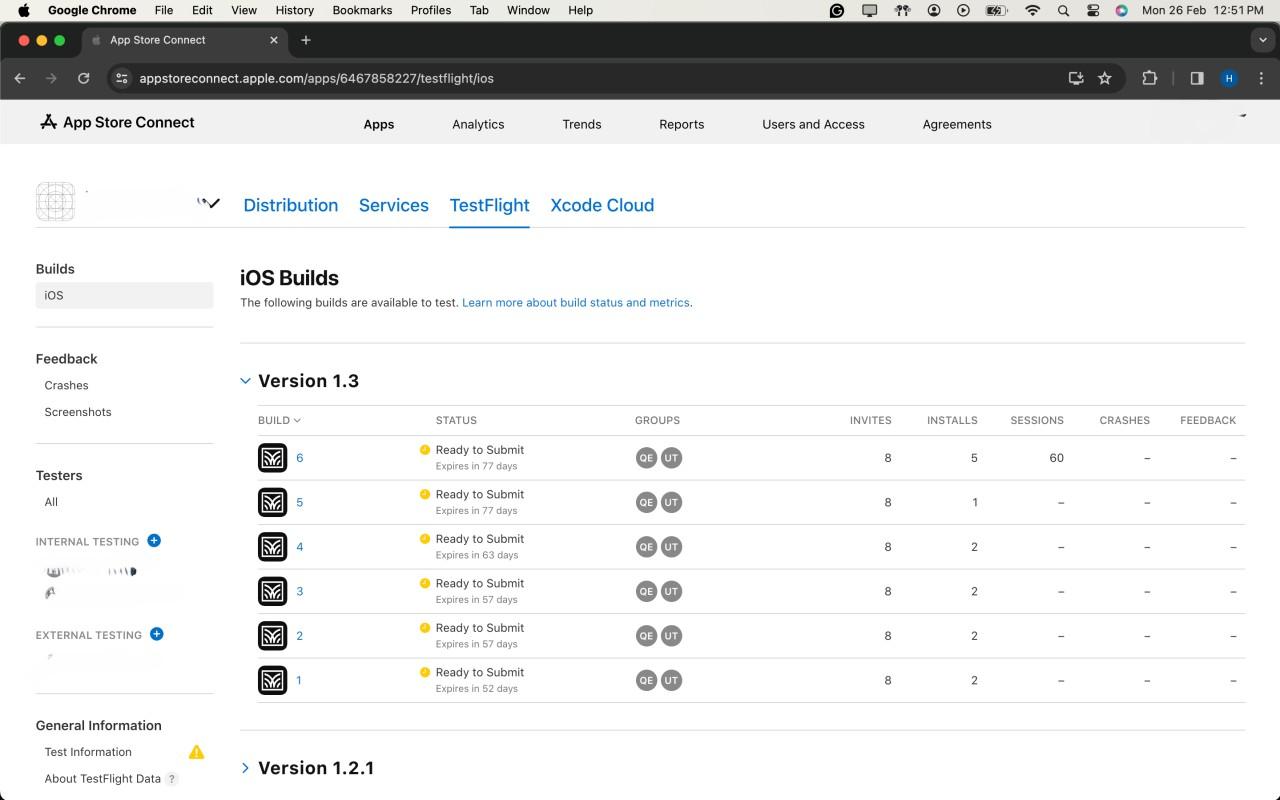Select iOS under Builds sidebar
Image resolution: width=1280 pixels, height=800 pixels.
click(x=124, y=295)
